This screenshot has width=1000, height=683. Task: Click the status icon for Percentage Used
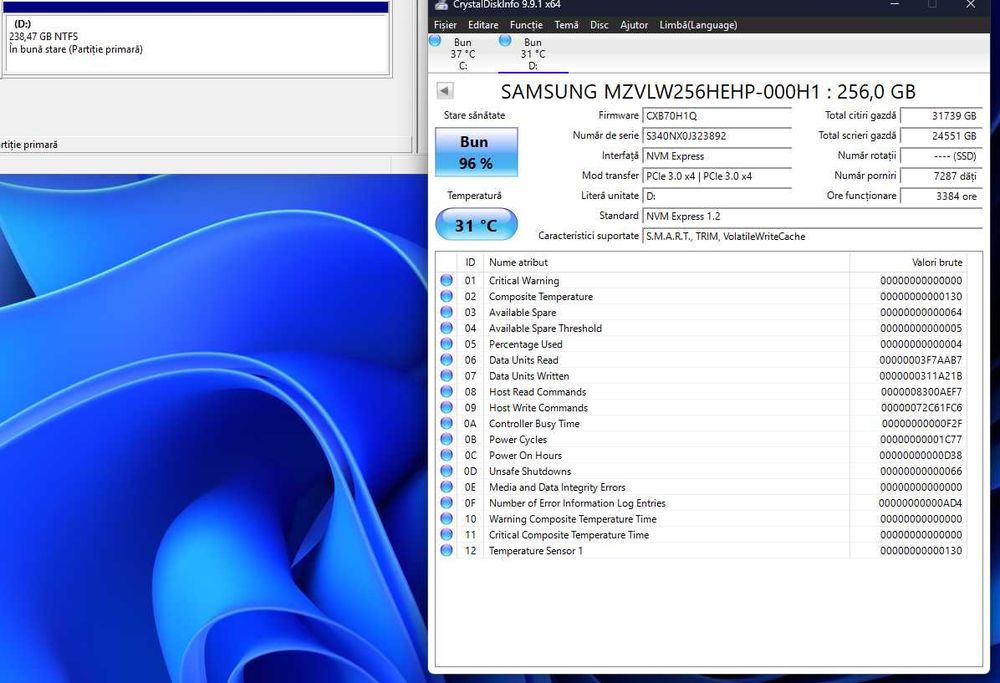[446, 344]
